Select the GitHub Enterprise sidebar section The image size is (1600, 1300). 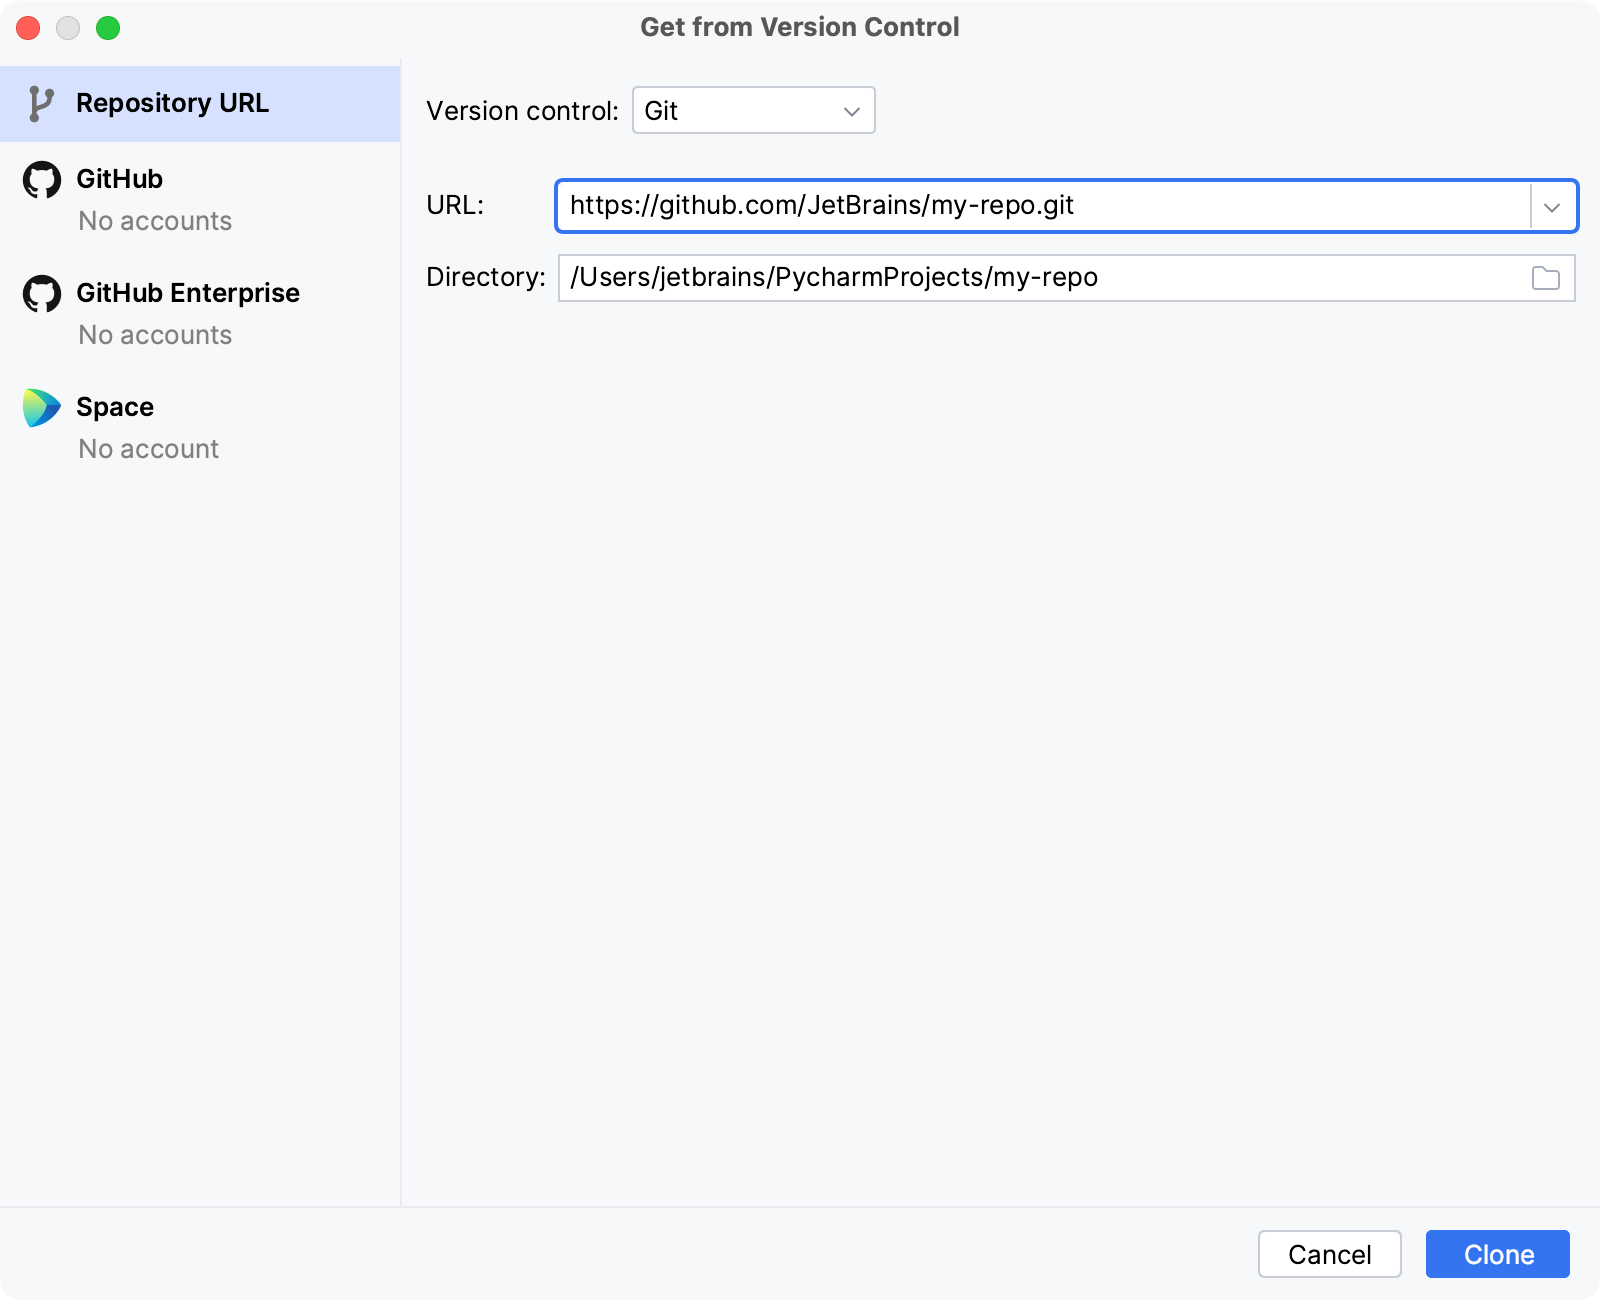click(x=188, y=293)
